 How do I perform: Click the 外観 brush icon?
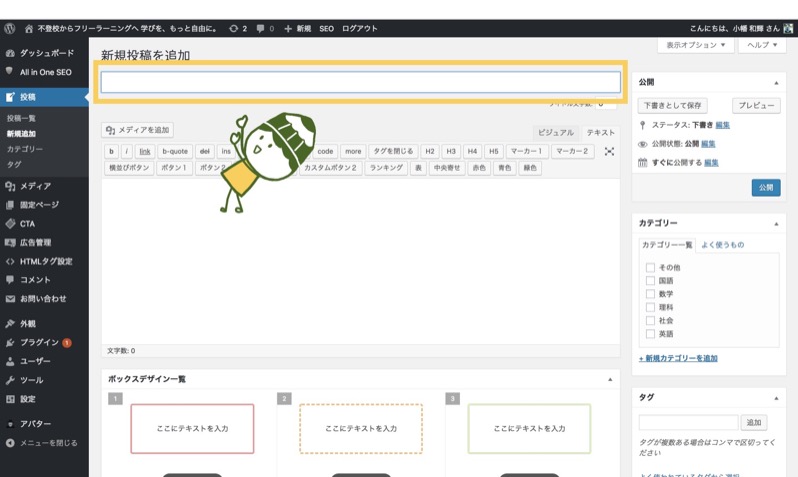click(10, 324)
